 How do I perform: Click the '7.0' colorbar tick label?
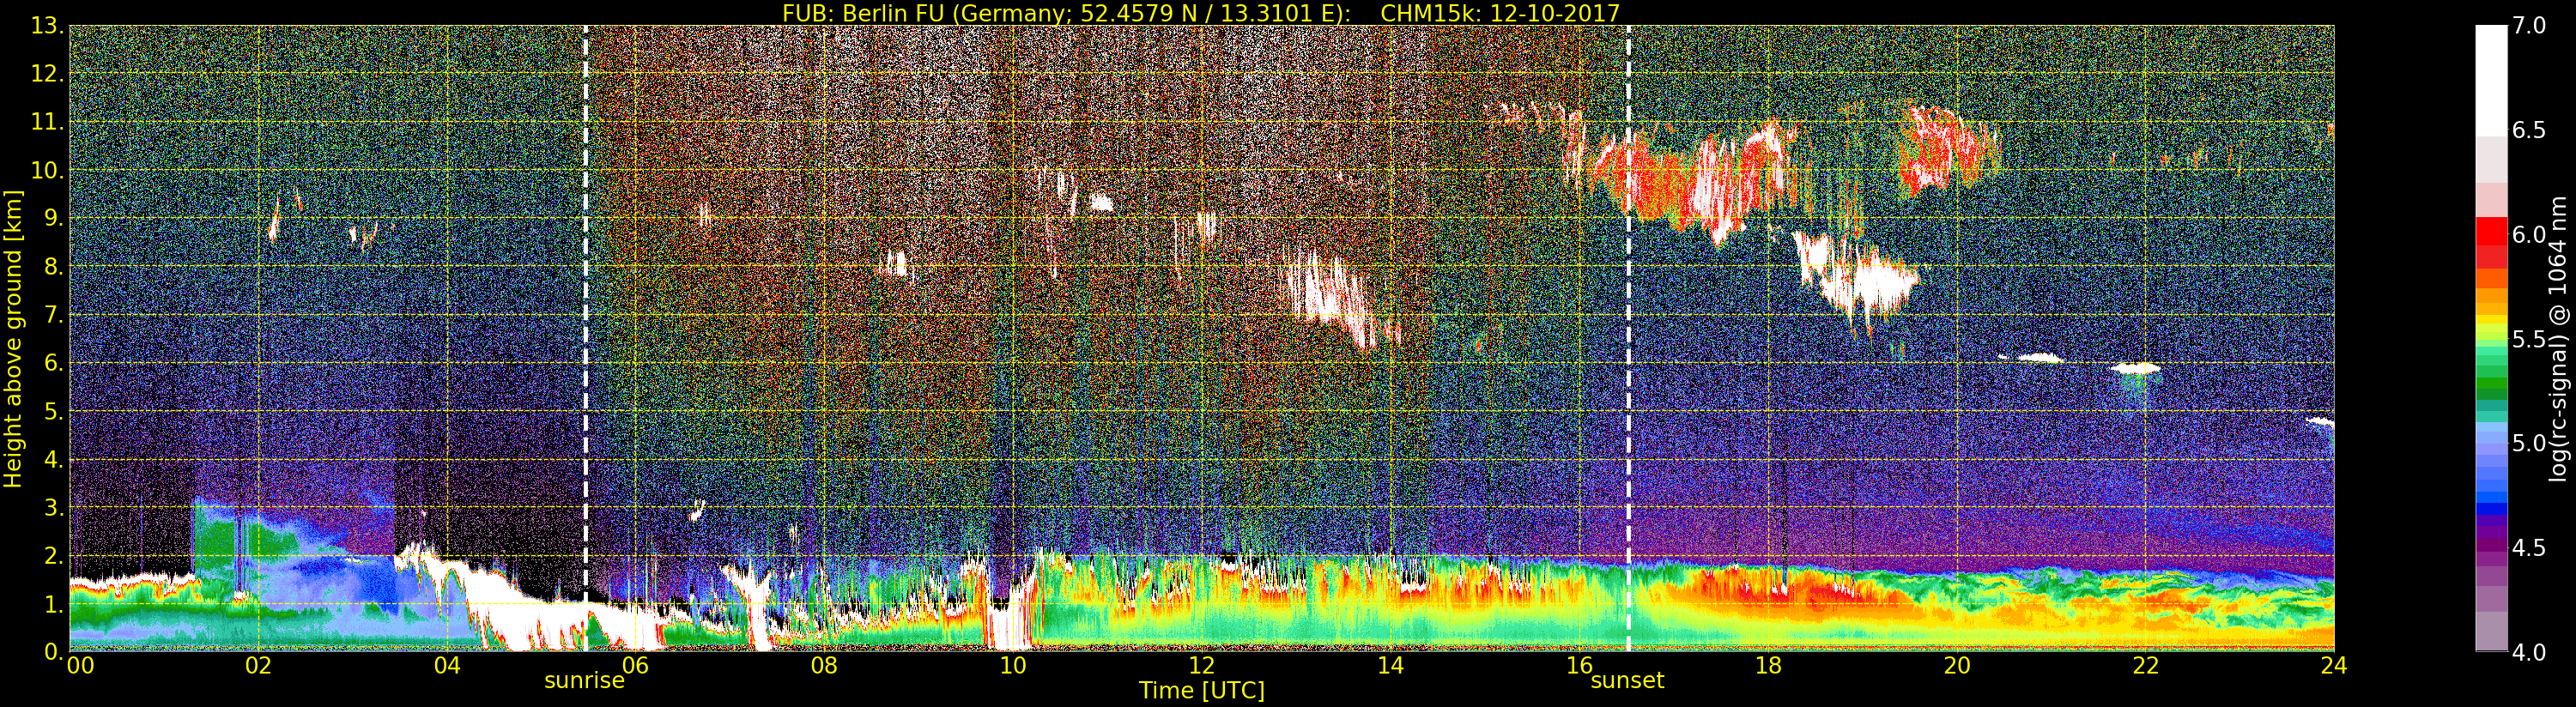[2527, 26]
